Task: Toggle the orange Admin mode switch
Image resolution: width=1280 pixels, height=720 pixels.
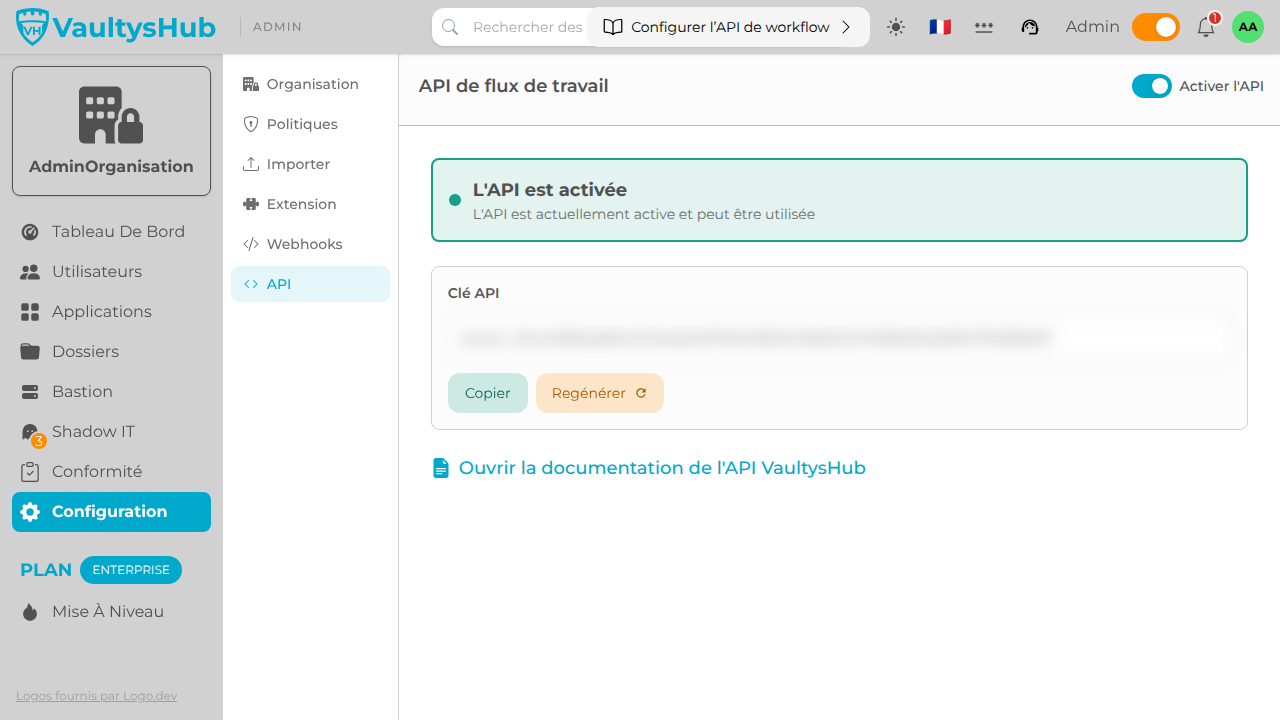Action: point(1156,27)
